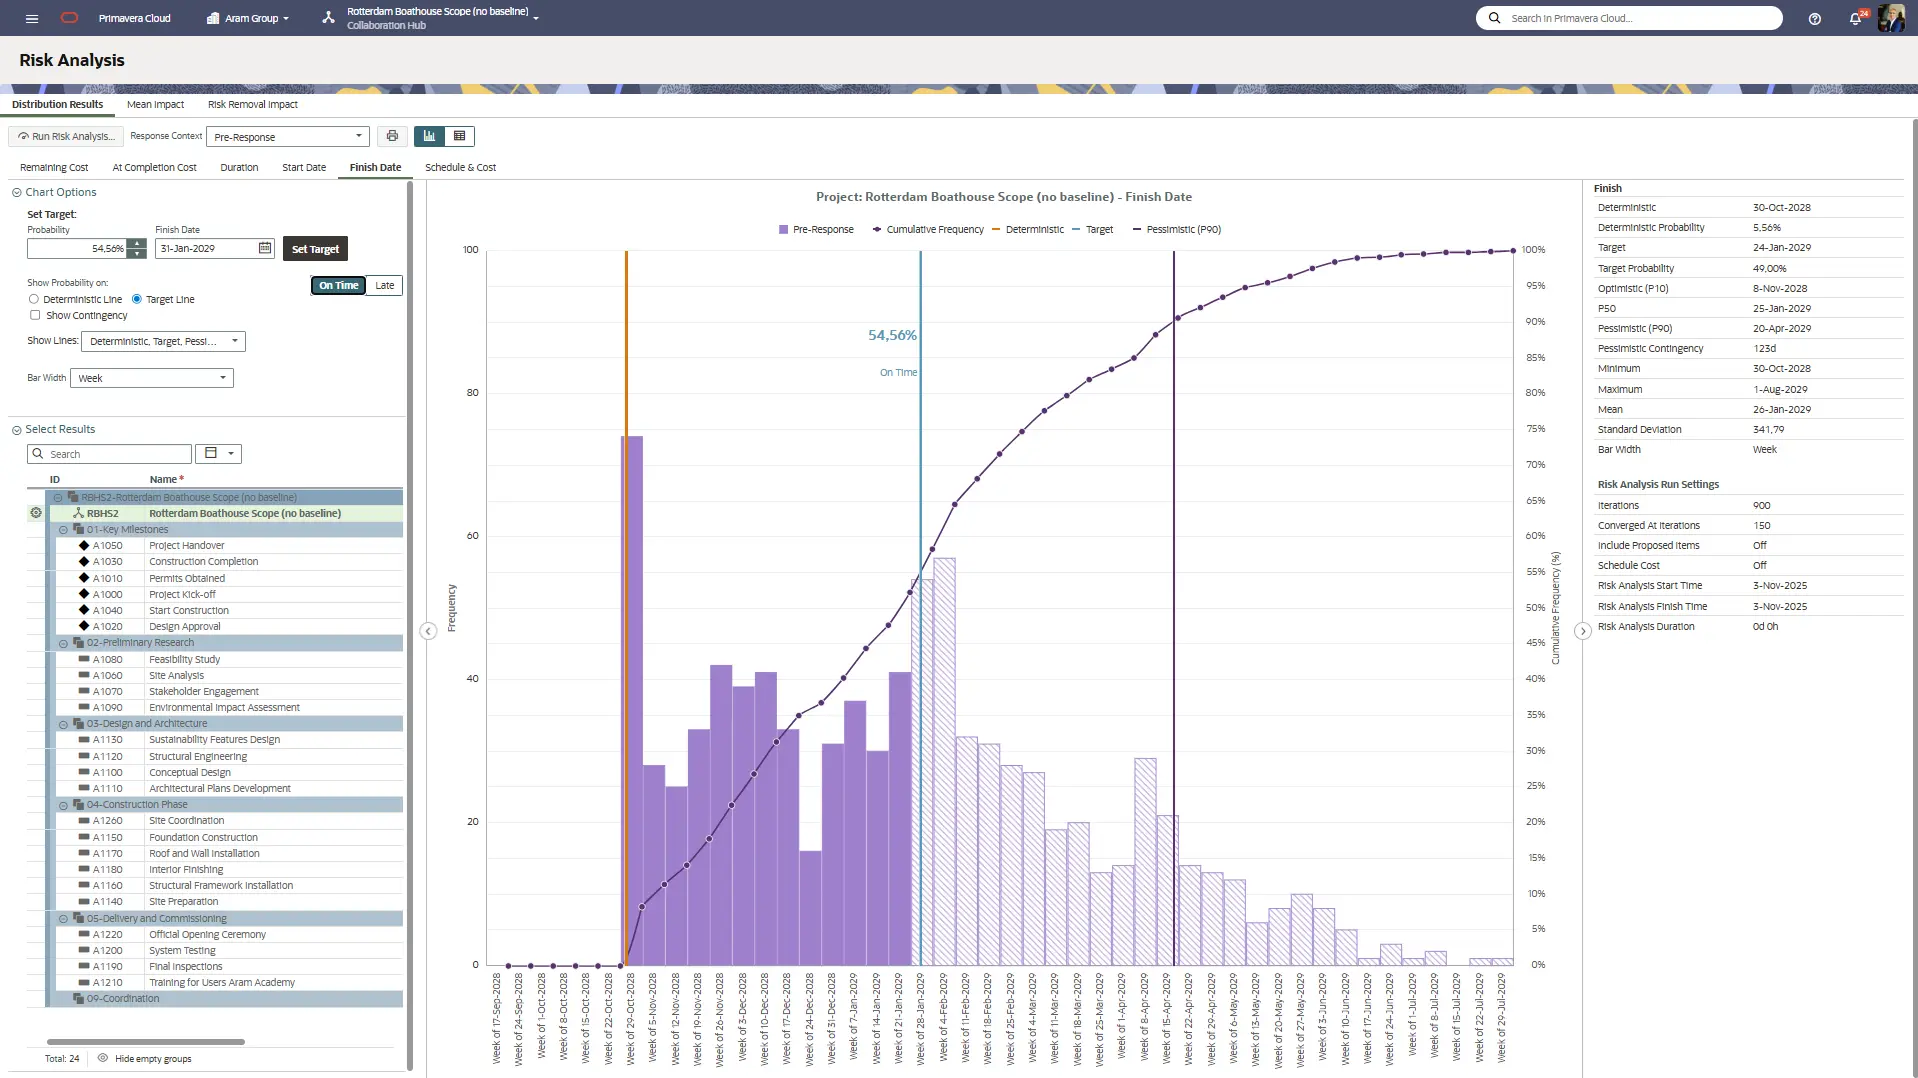Open the Response Context dropdown

[x=288, y=137]
